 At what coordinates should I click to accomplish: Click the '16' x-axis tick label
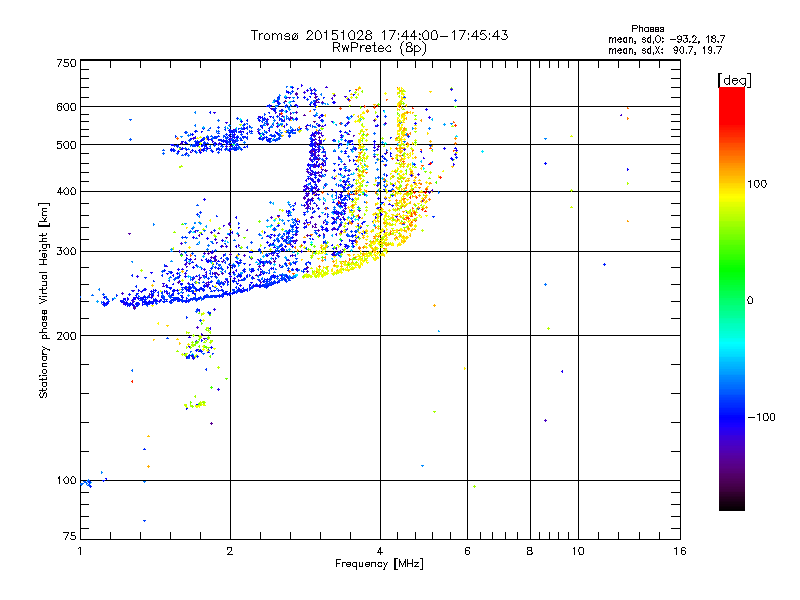(x=680, y=551)
